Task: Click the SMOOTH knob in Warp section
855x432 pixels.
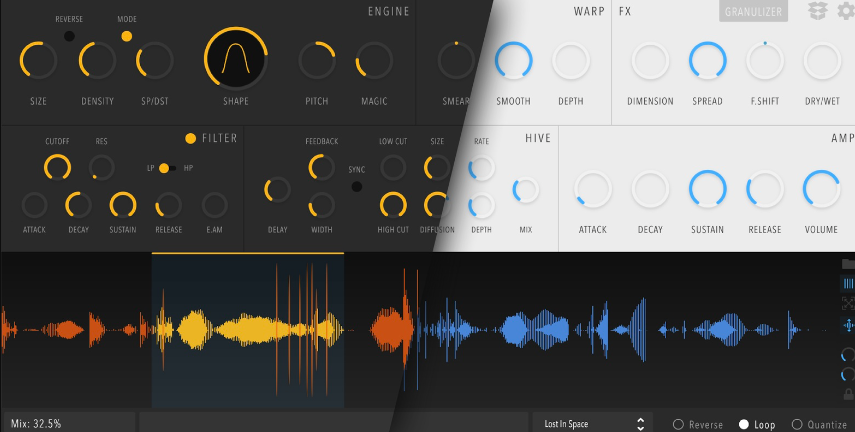Action: click(514, 60)
